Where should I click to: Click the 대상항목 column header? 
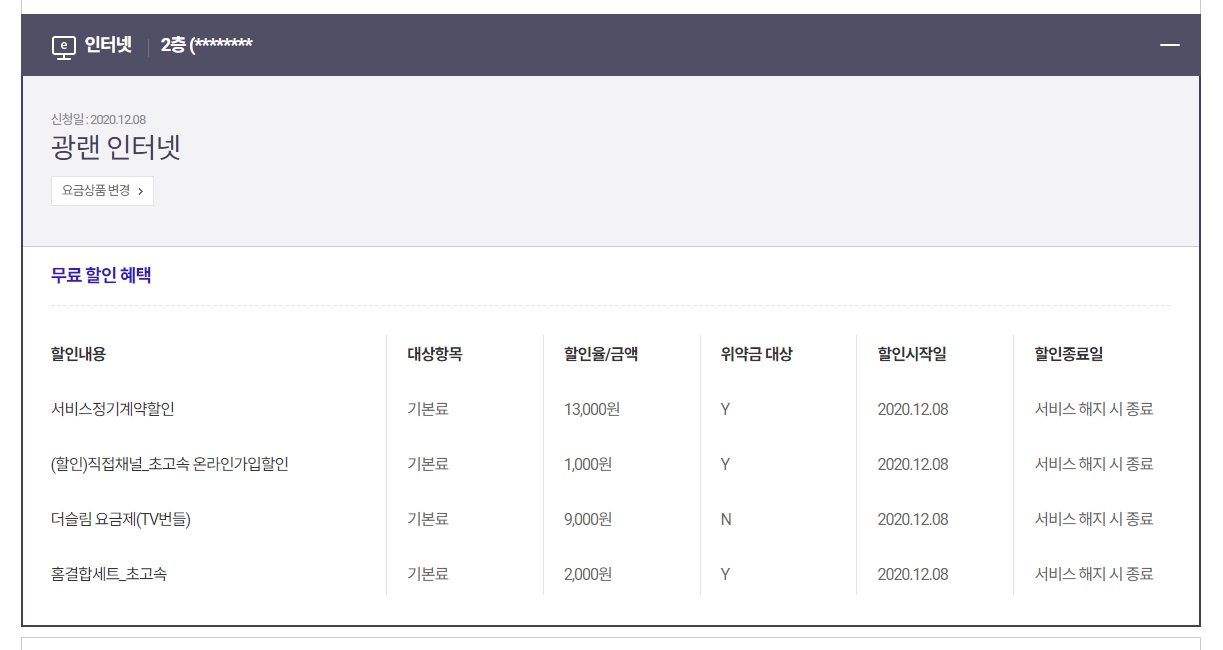(434, 354)
